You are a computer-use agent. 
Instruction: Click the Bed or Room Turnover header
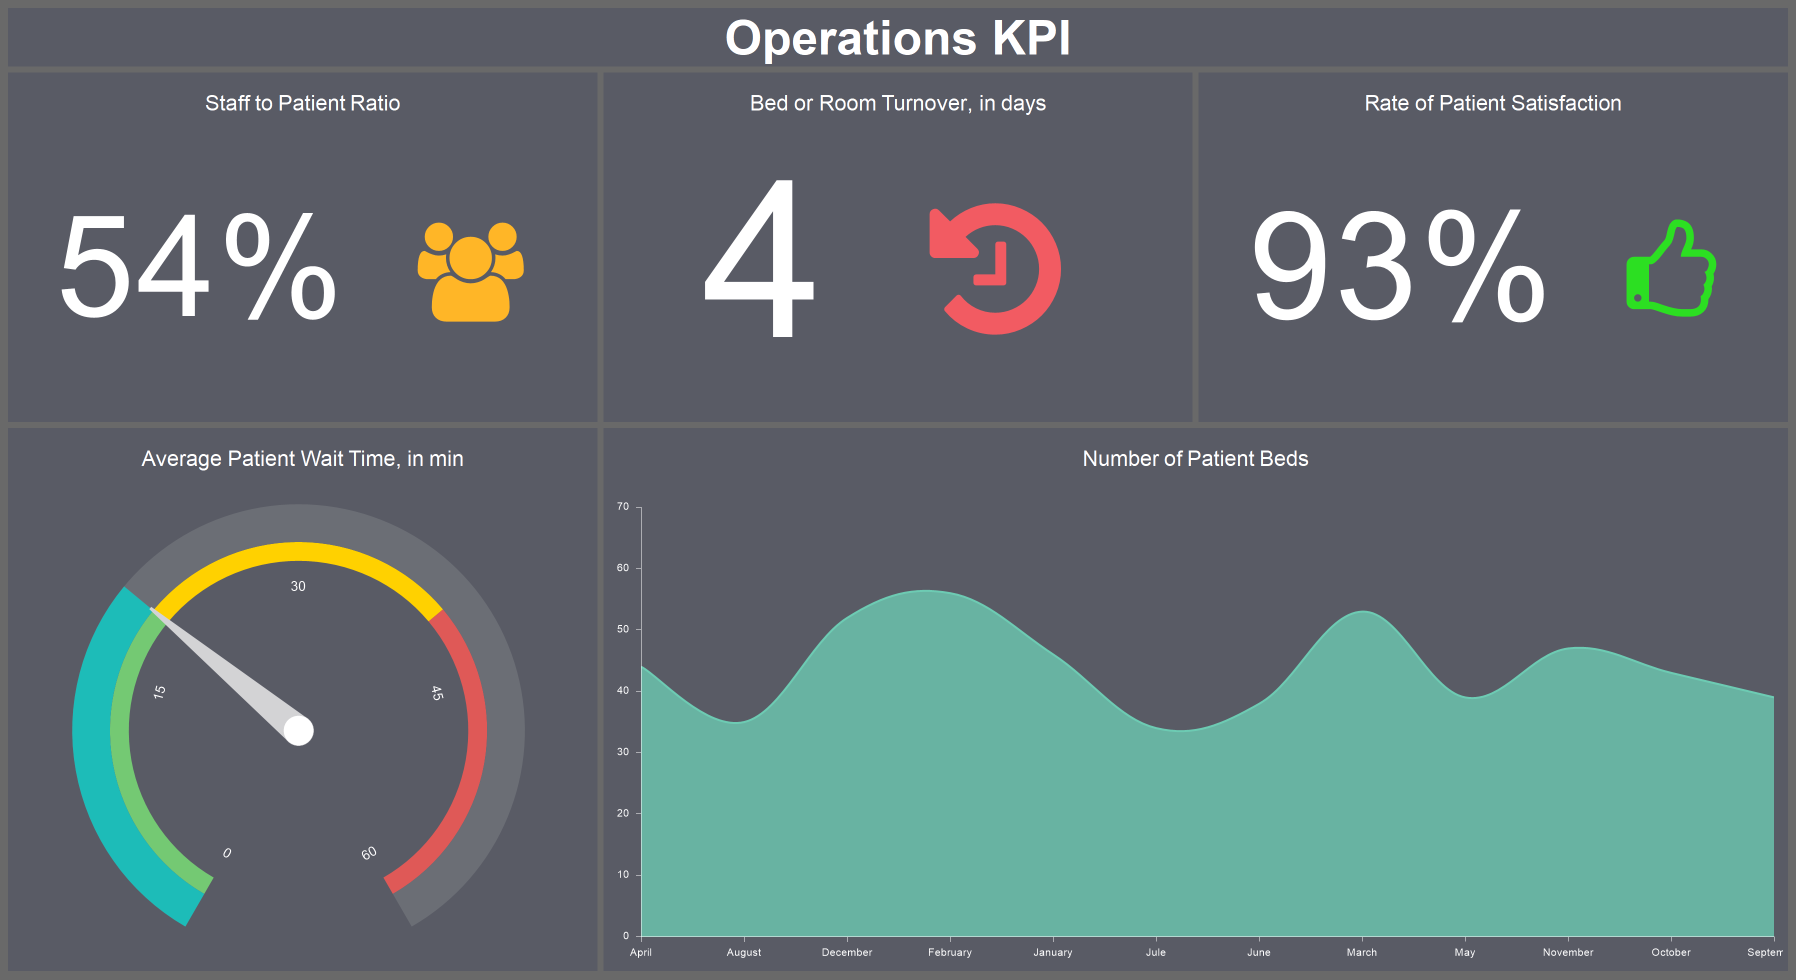point(897,102)
